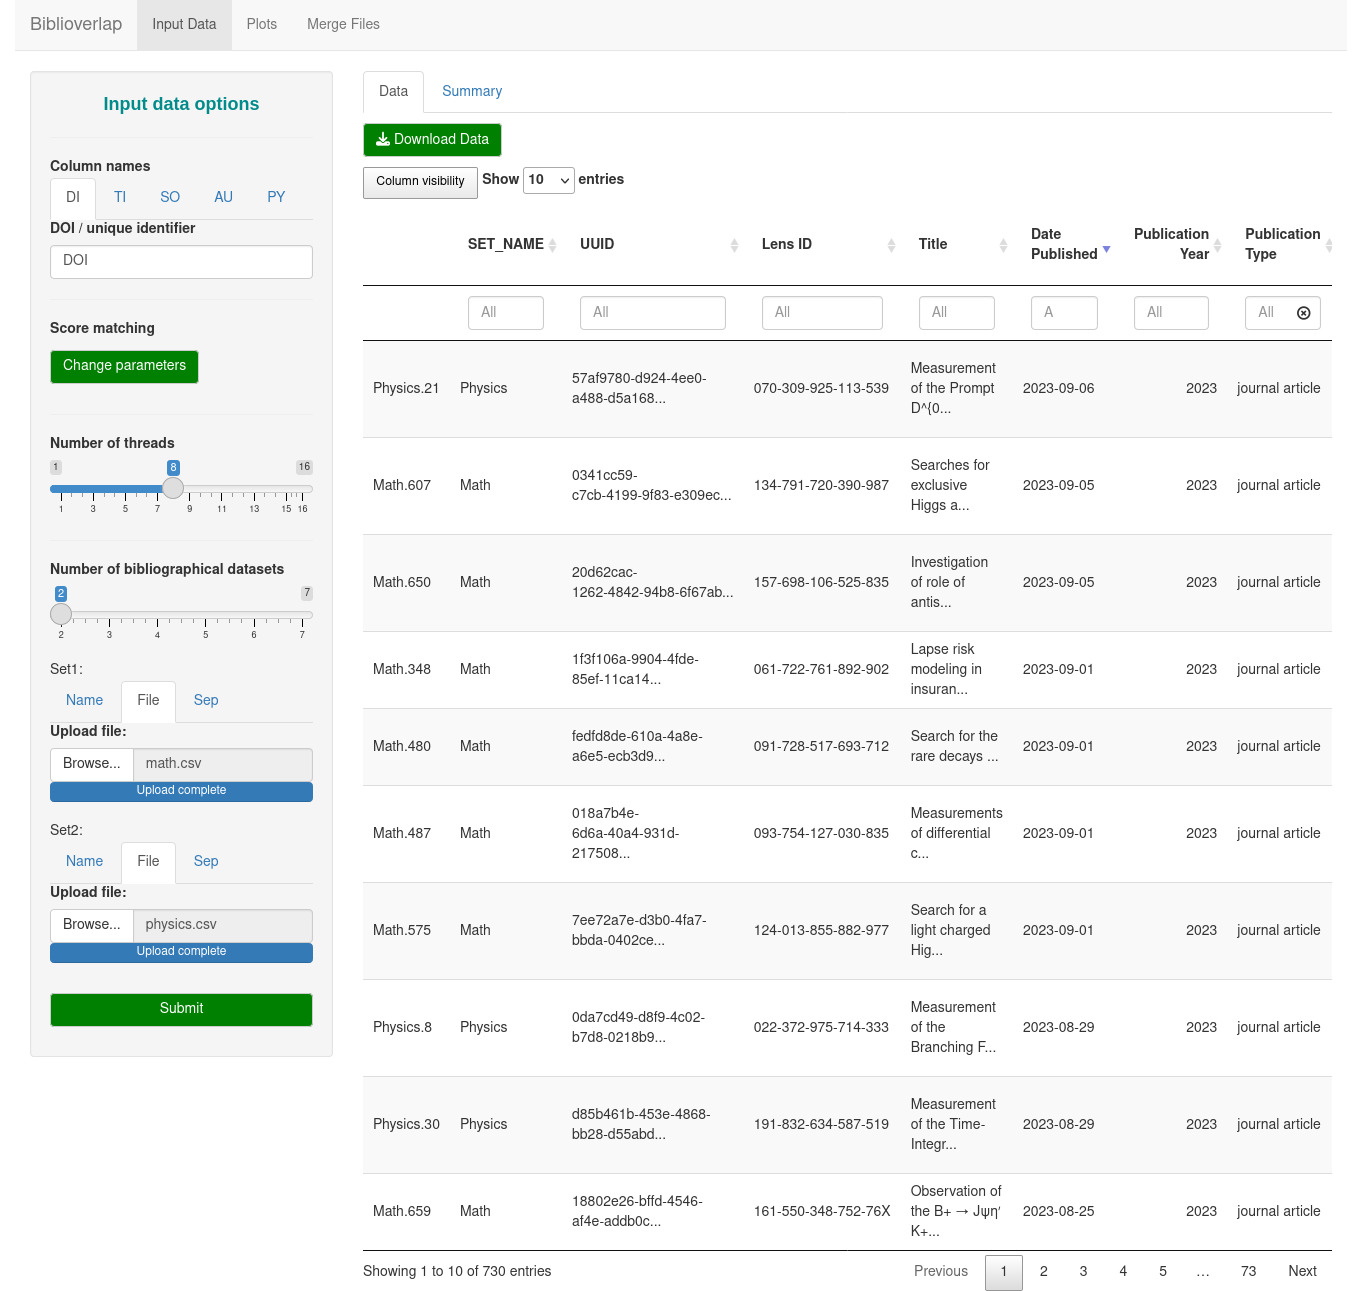
Task: Click the SET_NAME column sort icon
Action: 552,245
